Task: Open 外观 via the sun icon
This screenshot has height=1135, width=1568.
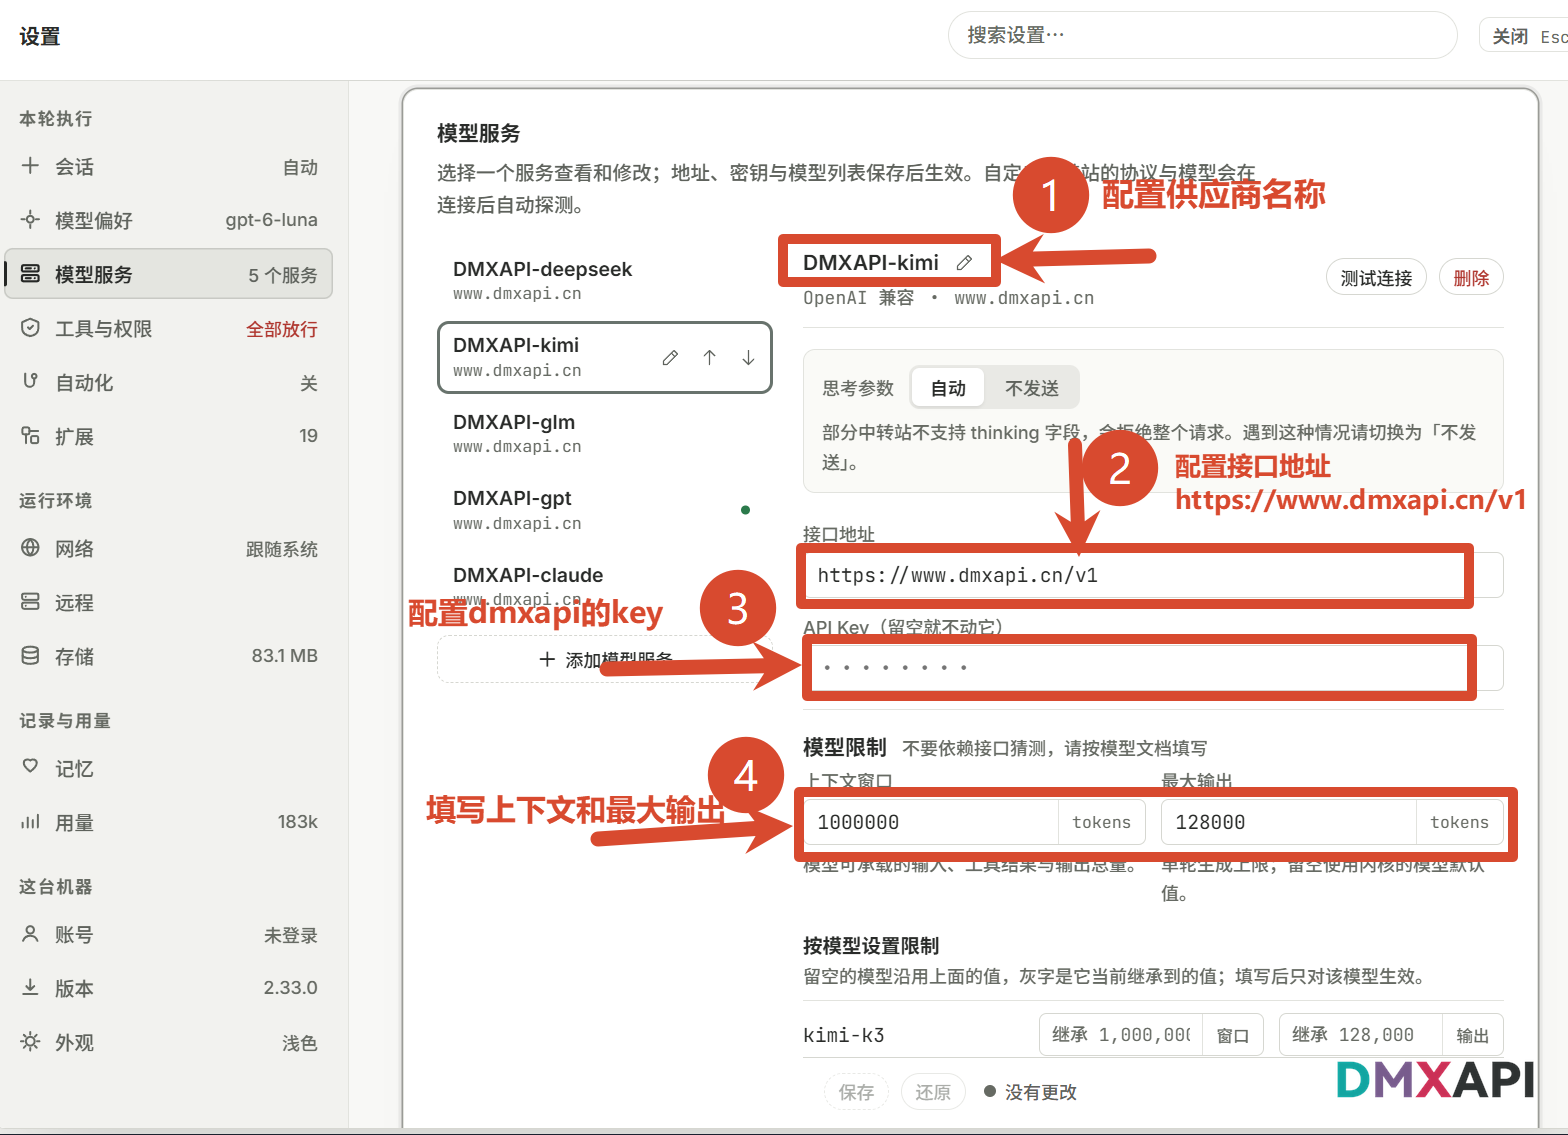Action: (x=31, y=1042)
